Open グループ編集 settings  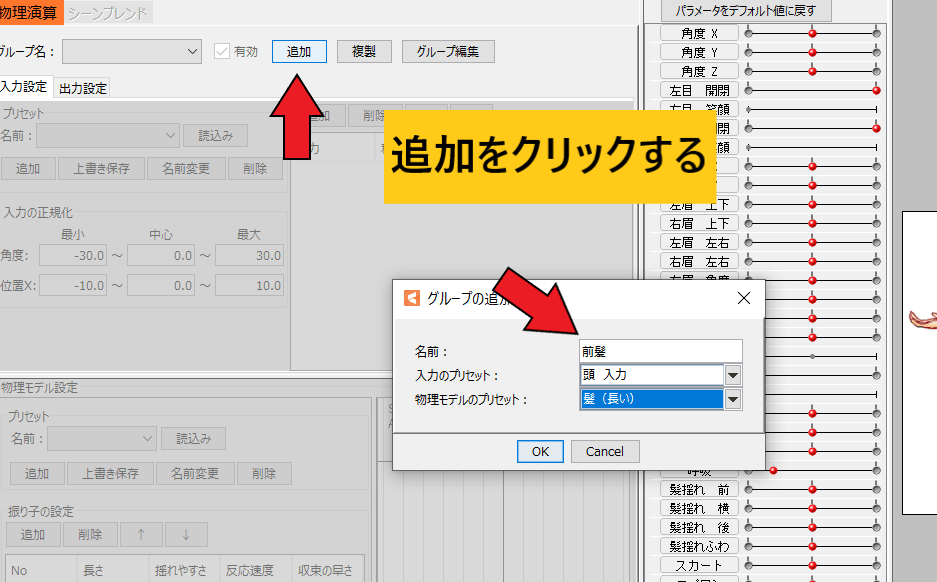coord(447,52)
